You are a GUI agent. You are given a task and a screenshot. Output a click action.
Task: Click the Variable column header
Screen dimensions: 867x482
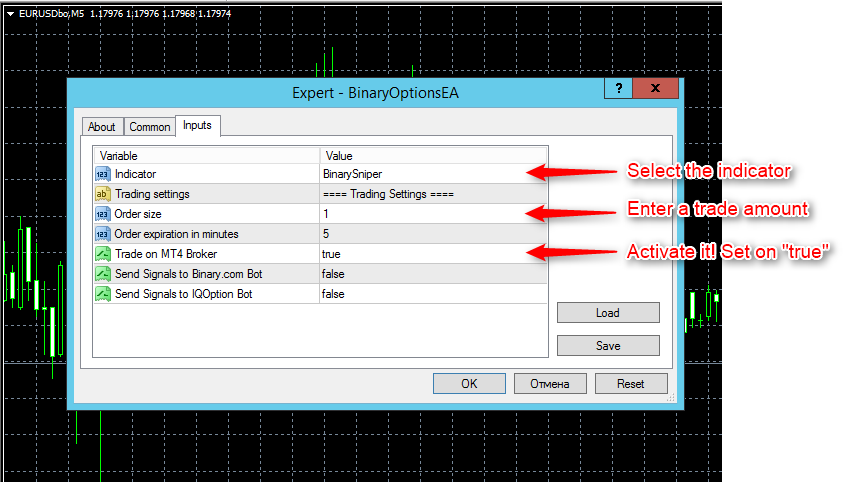tap(207, 155)
